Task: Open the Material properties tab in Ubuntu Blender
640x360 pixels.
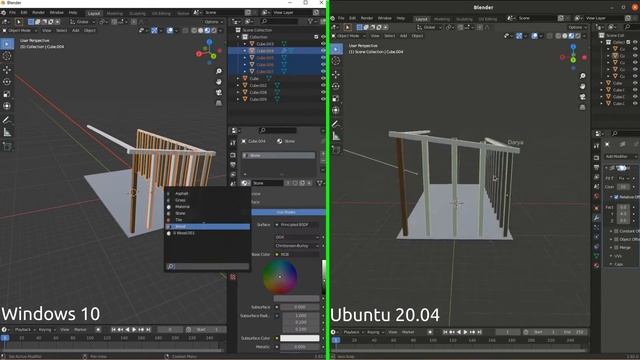Action: click(596, 265)
